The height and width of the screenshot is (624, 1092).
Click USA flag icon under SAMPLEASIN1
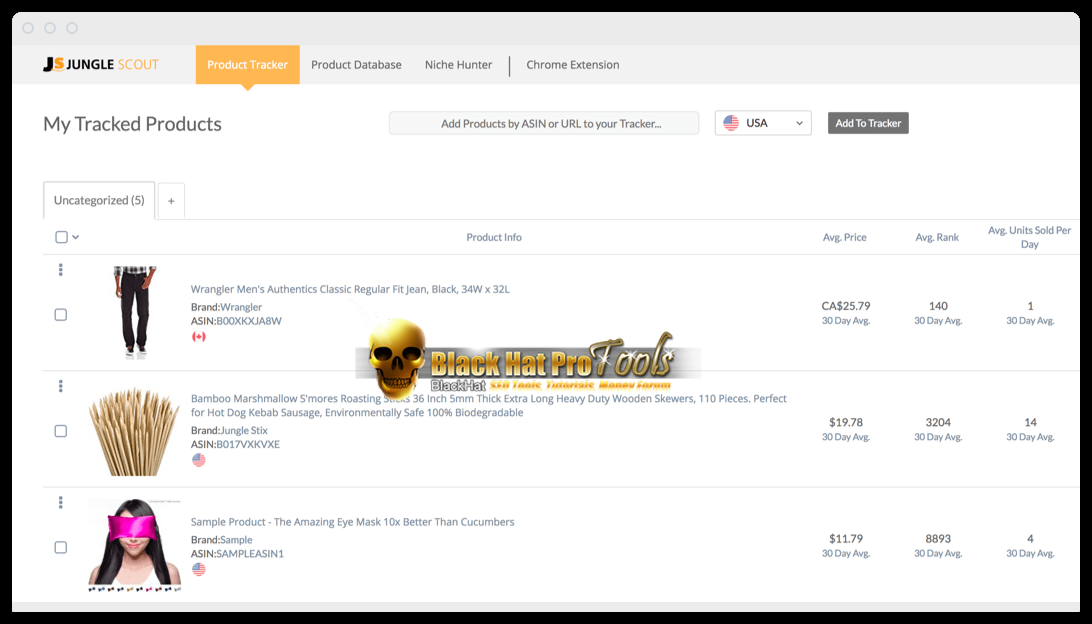coord(199,570)
